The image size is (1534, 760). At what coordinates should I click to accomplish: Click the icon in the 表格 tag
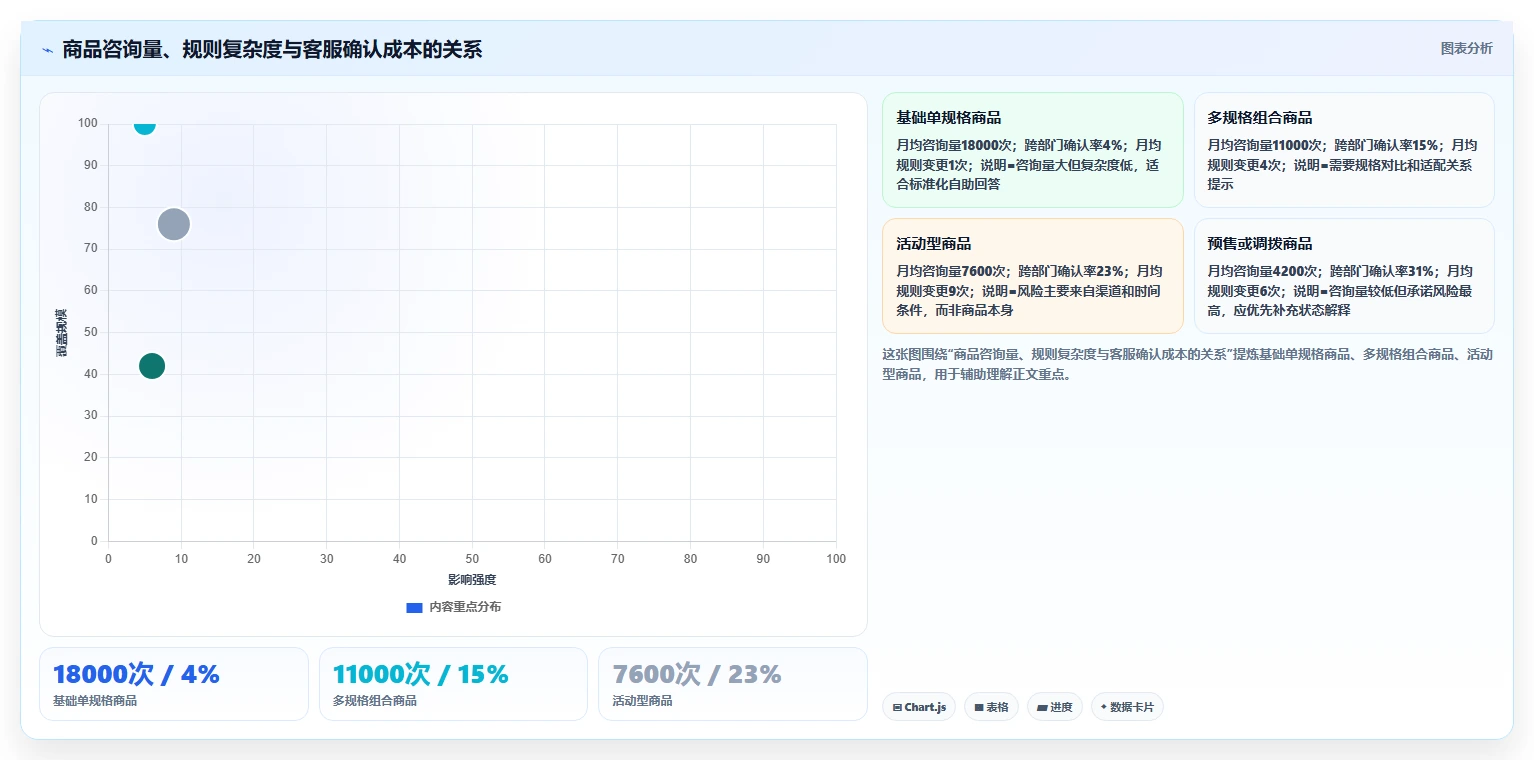click(x=979, y=707)
